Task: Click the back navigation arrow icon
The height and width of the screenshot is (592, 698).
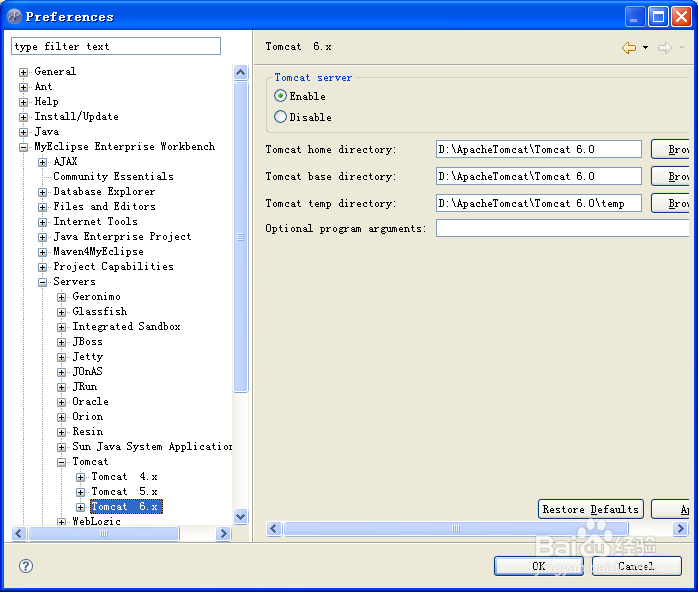Action: 629,48
